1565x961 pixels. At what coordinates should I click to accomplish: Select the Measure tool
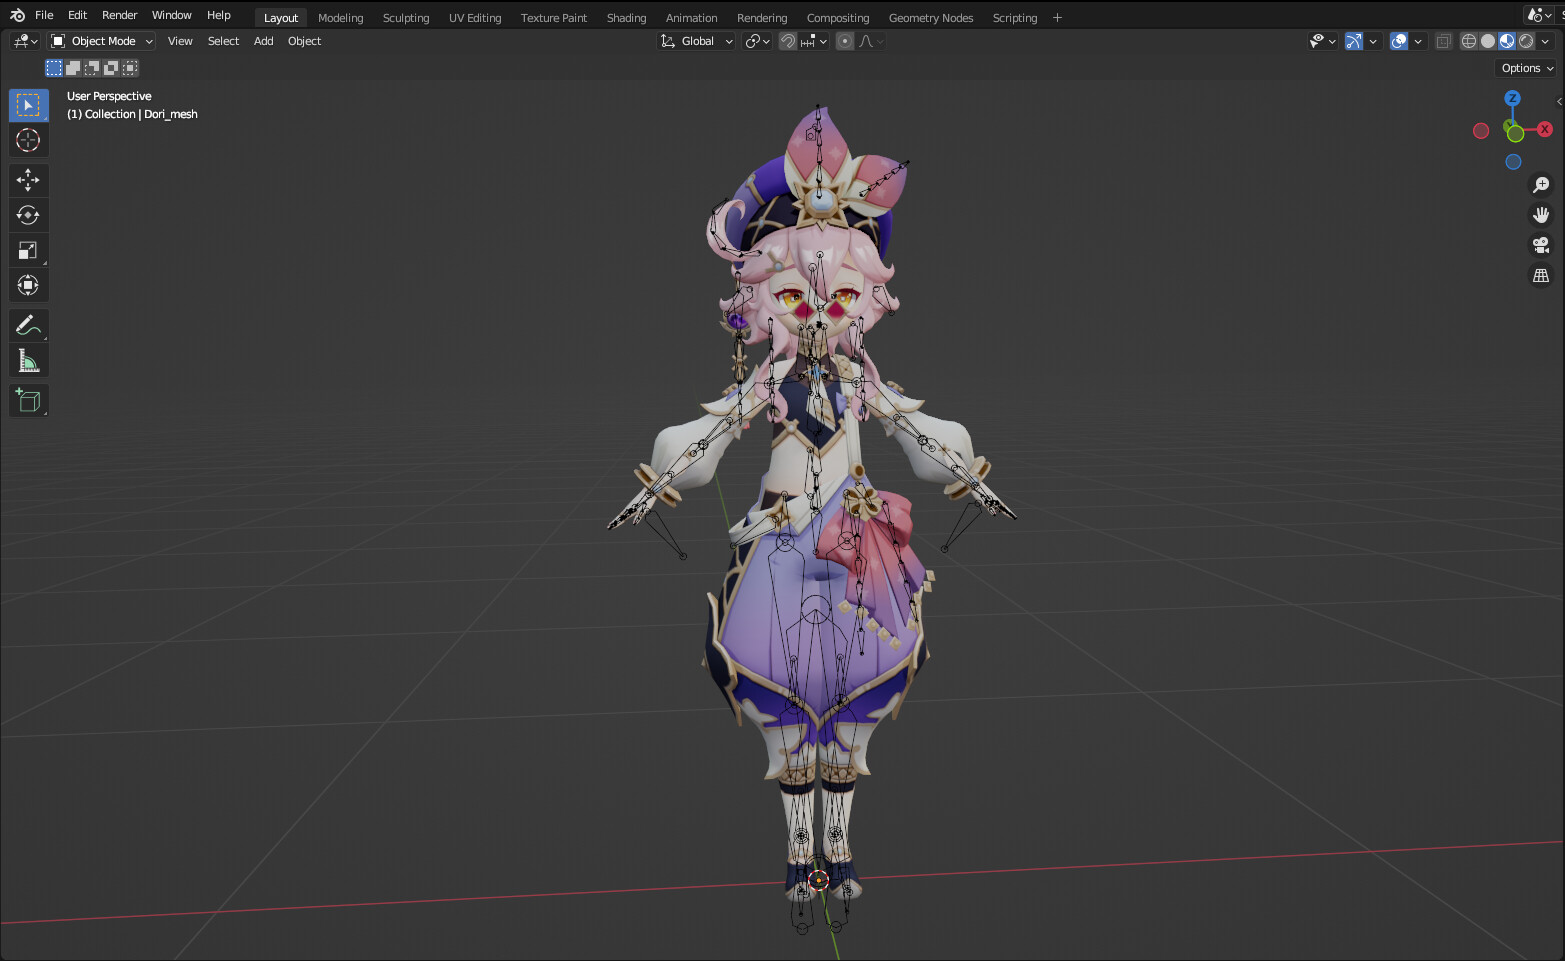click(x=29, y=360)
